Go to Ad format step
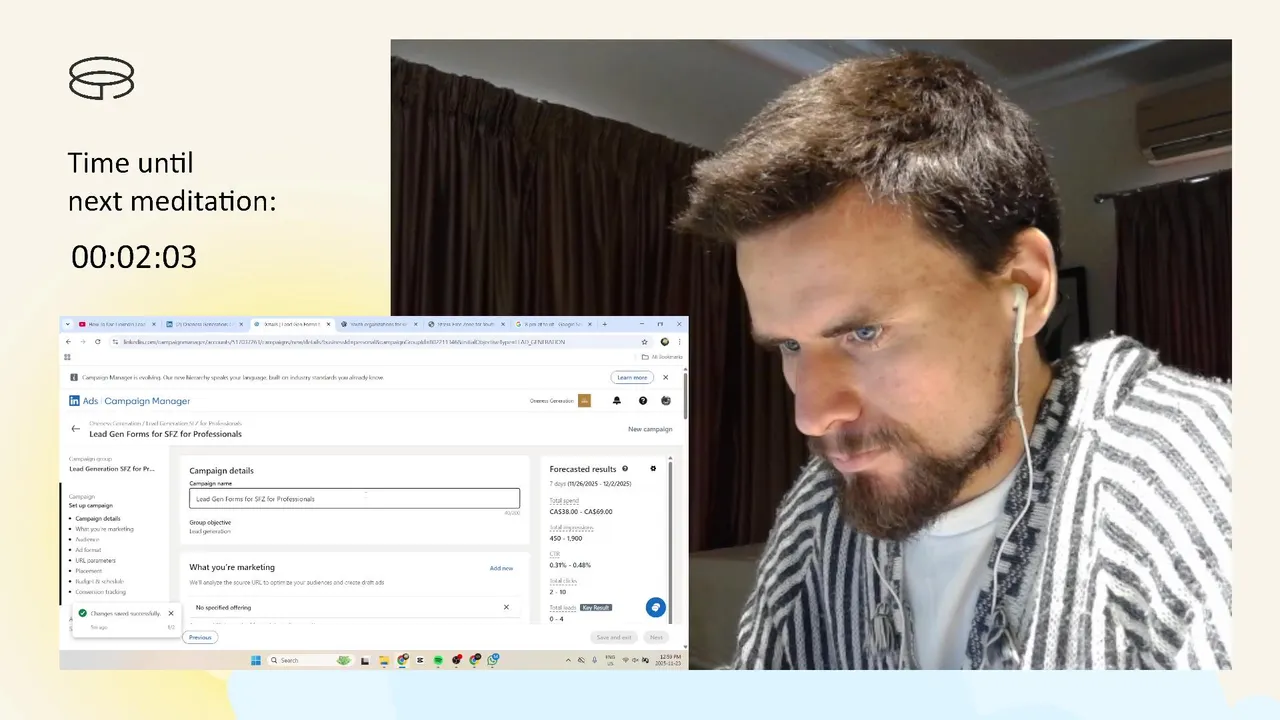1280x720 pixels. [x=88, y=550]
